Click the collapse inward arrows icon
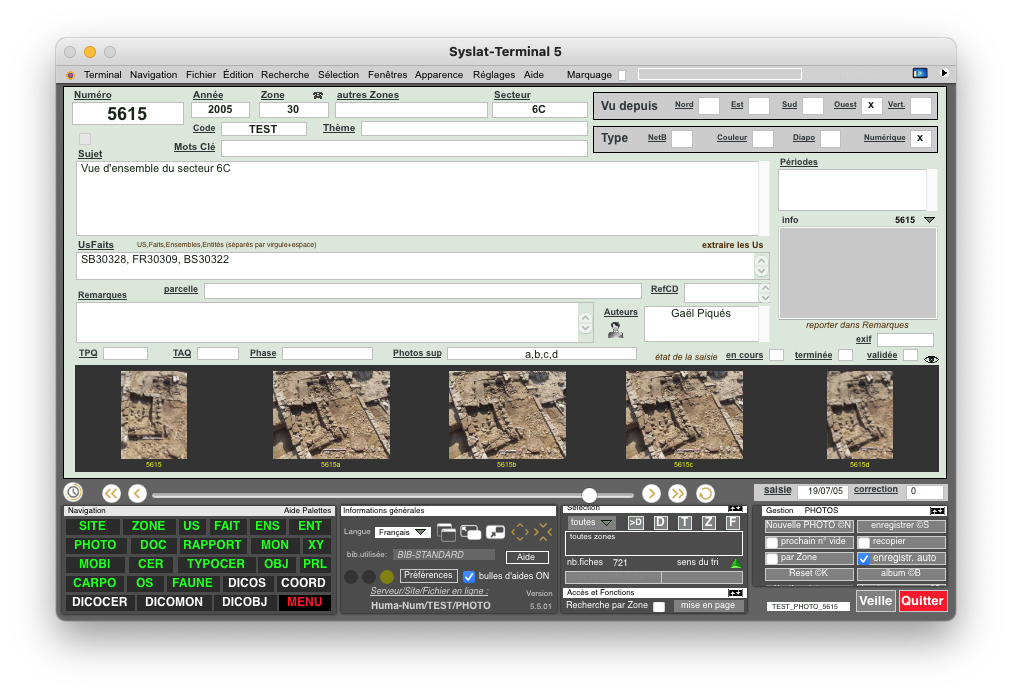 [543, 532]
